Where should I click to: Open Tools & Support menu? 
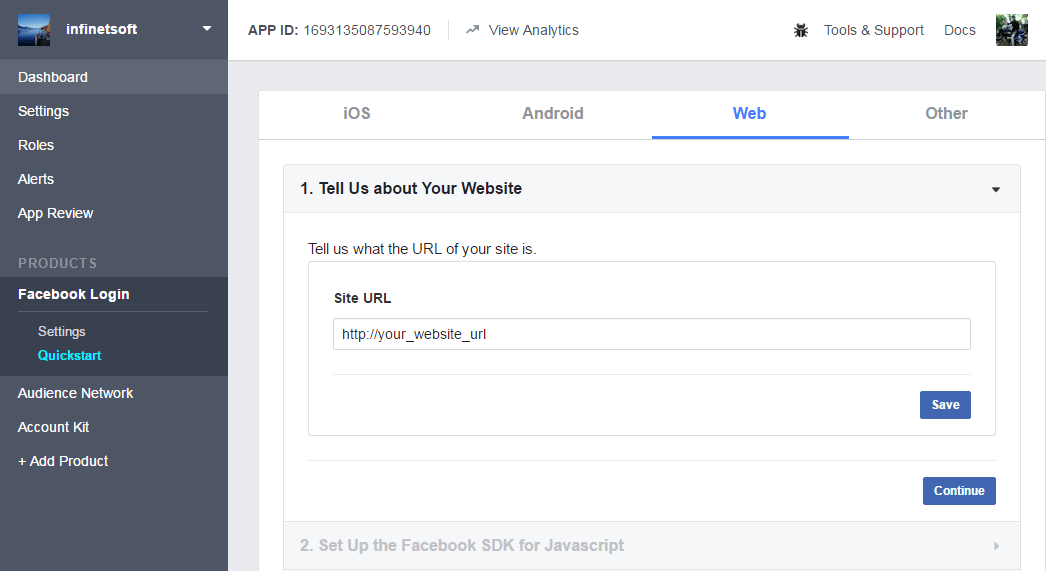[873, 30]
